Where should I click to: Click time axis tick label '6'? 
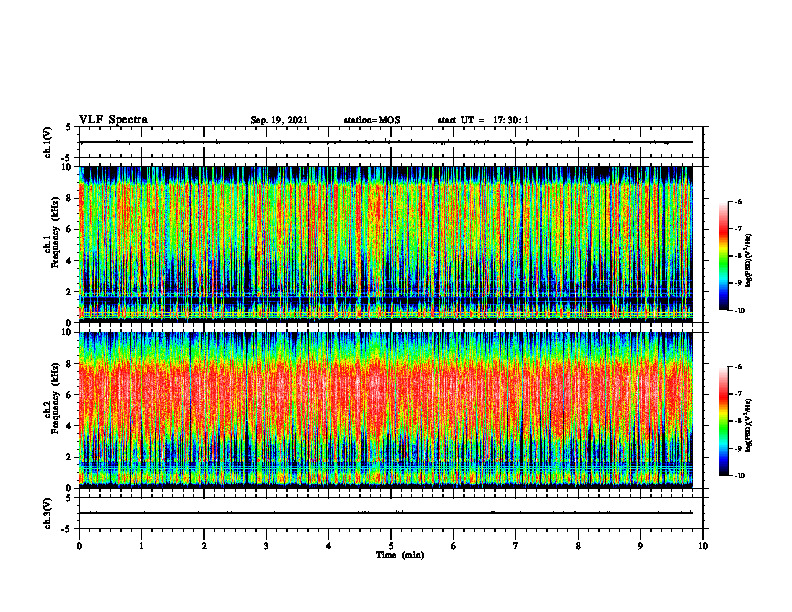(x=454, y=546)
